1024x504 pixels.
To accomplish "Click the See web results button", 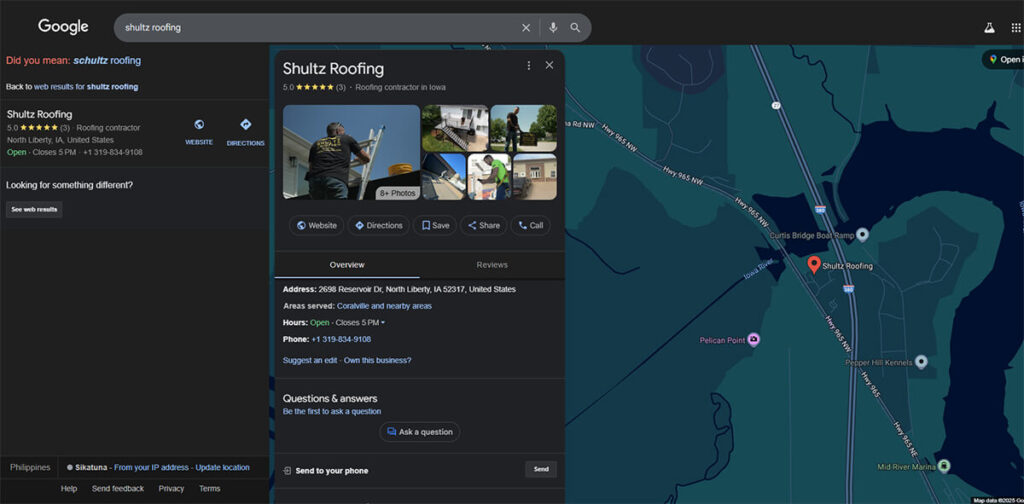I will coord(34,210).
